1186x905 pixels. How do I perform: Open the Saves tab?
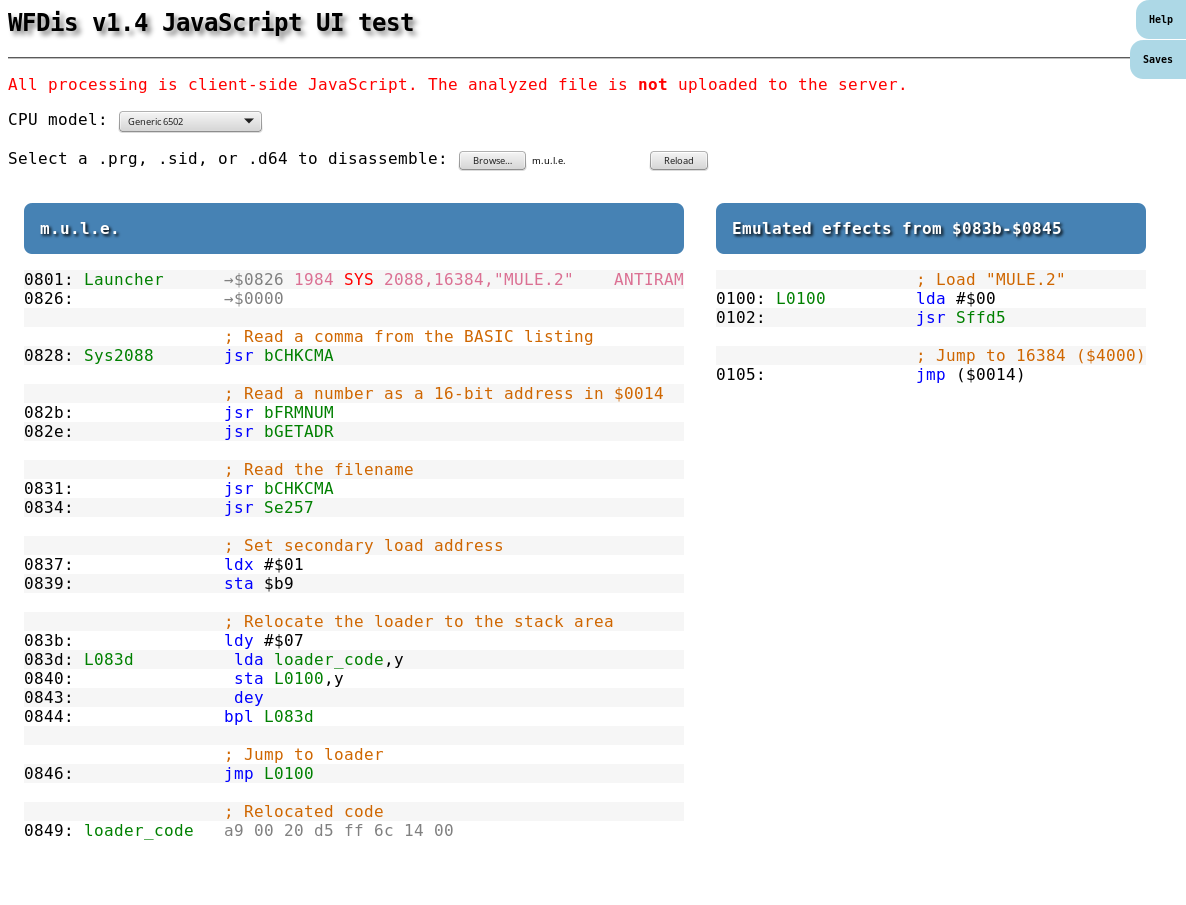1157,60
